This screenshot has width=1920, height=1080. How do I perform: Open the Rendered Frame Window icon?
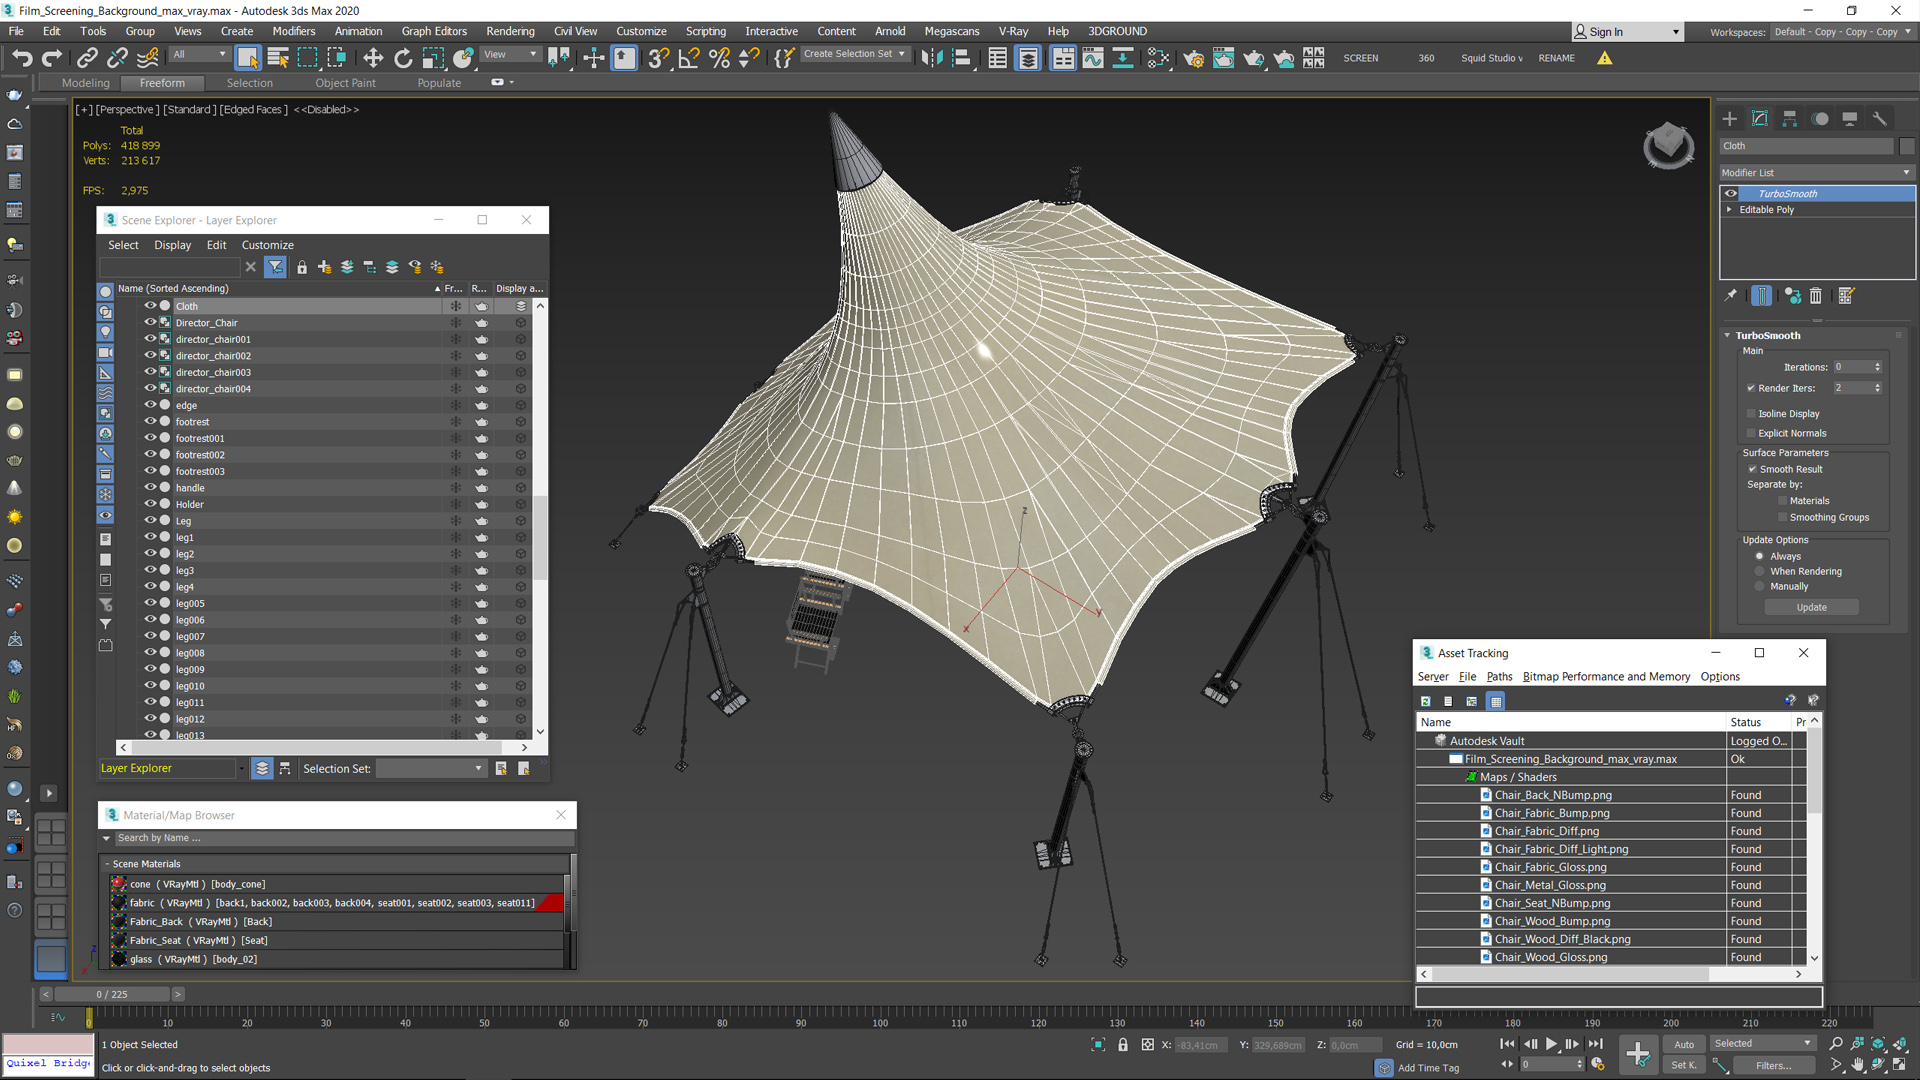[1223, 58]
